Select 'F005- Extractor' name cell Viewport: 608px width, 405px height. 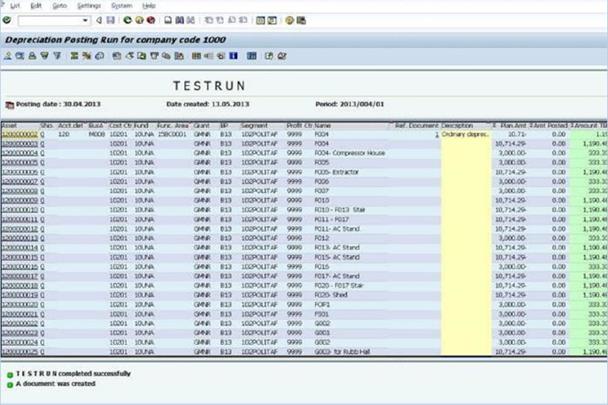(x=337, y=172)
